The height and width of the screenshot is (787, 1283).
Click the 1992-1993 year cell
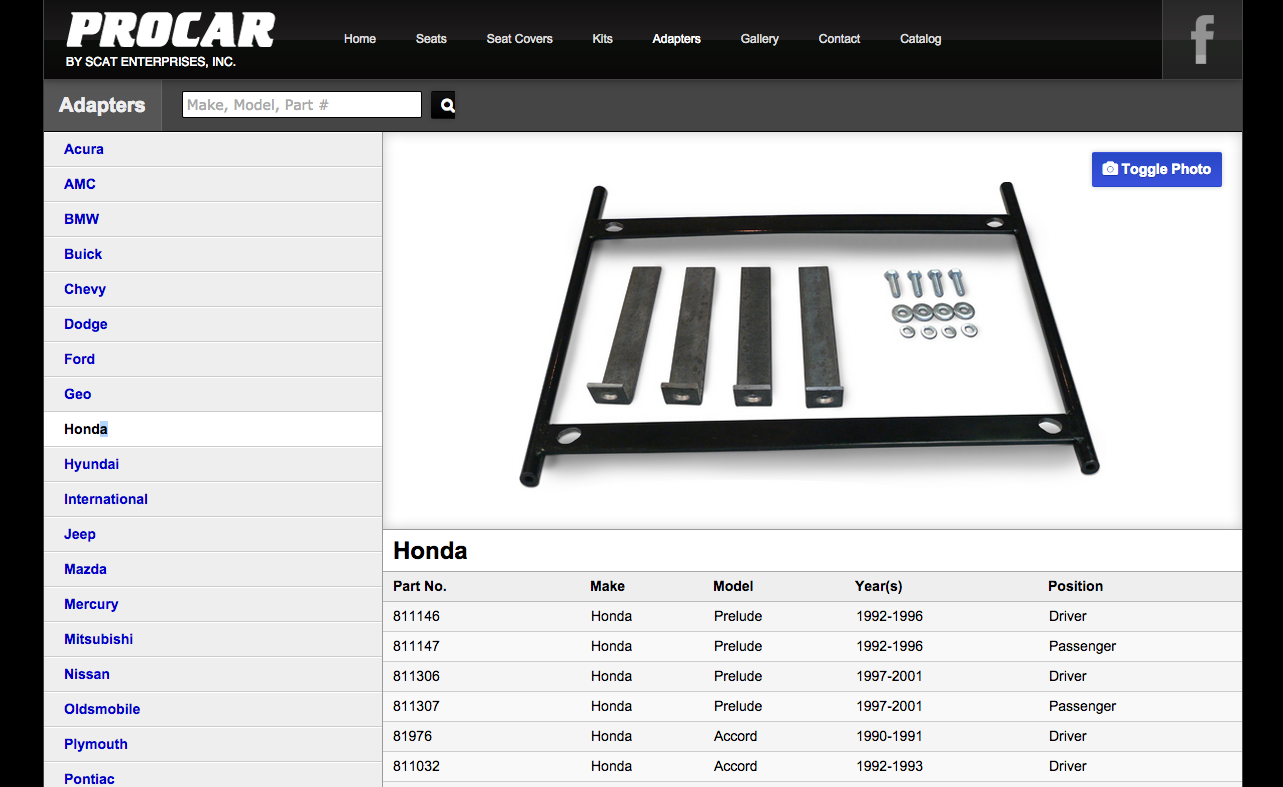[890, 766]
